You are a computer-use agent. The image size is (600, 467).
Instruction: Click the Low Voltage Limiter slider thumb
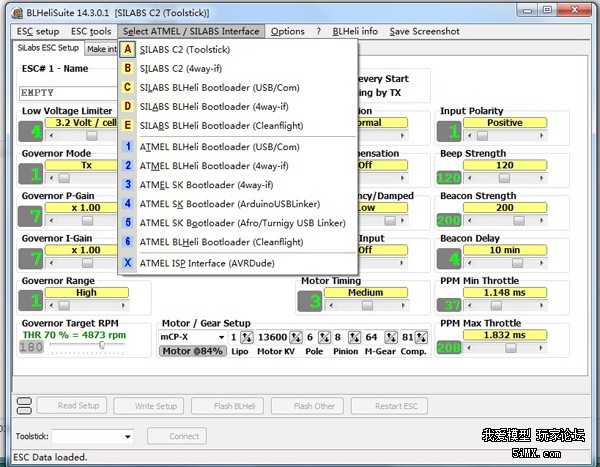coord(92,135)
